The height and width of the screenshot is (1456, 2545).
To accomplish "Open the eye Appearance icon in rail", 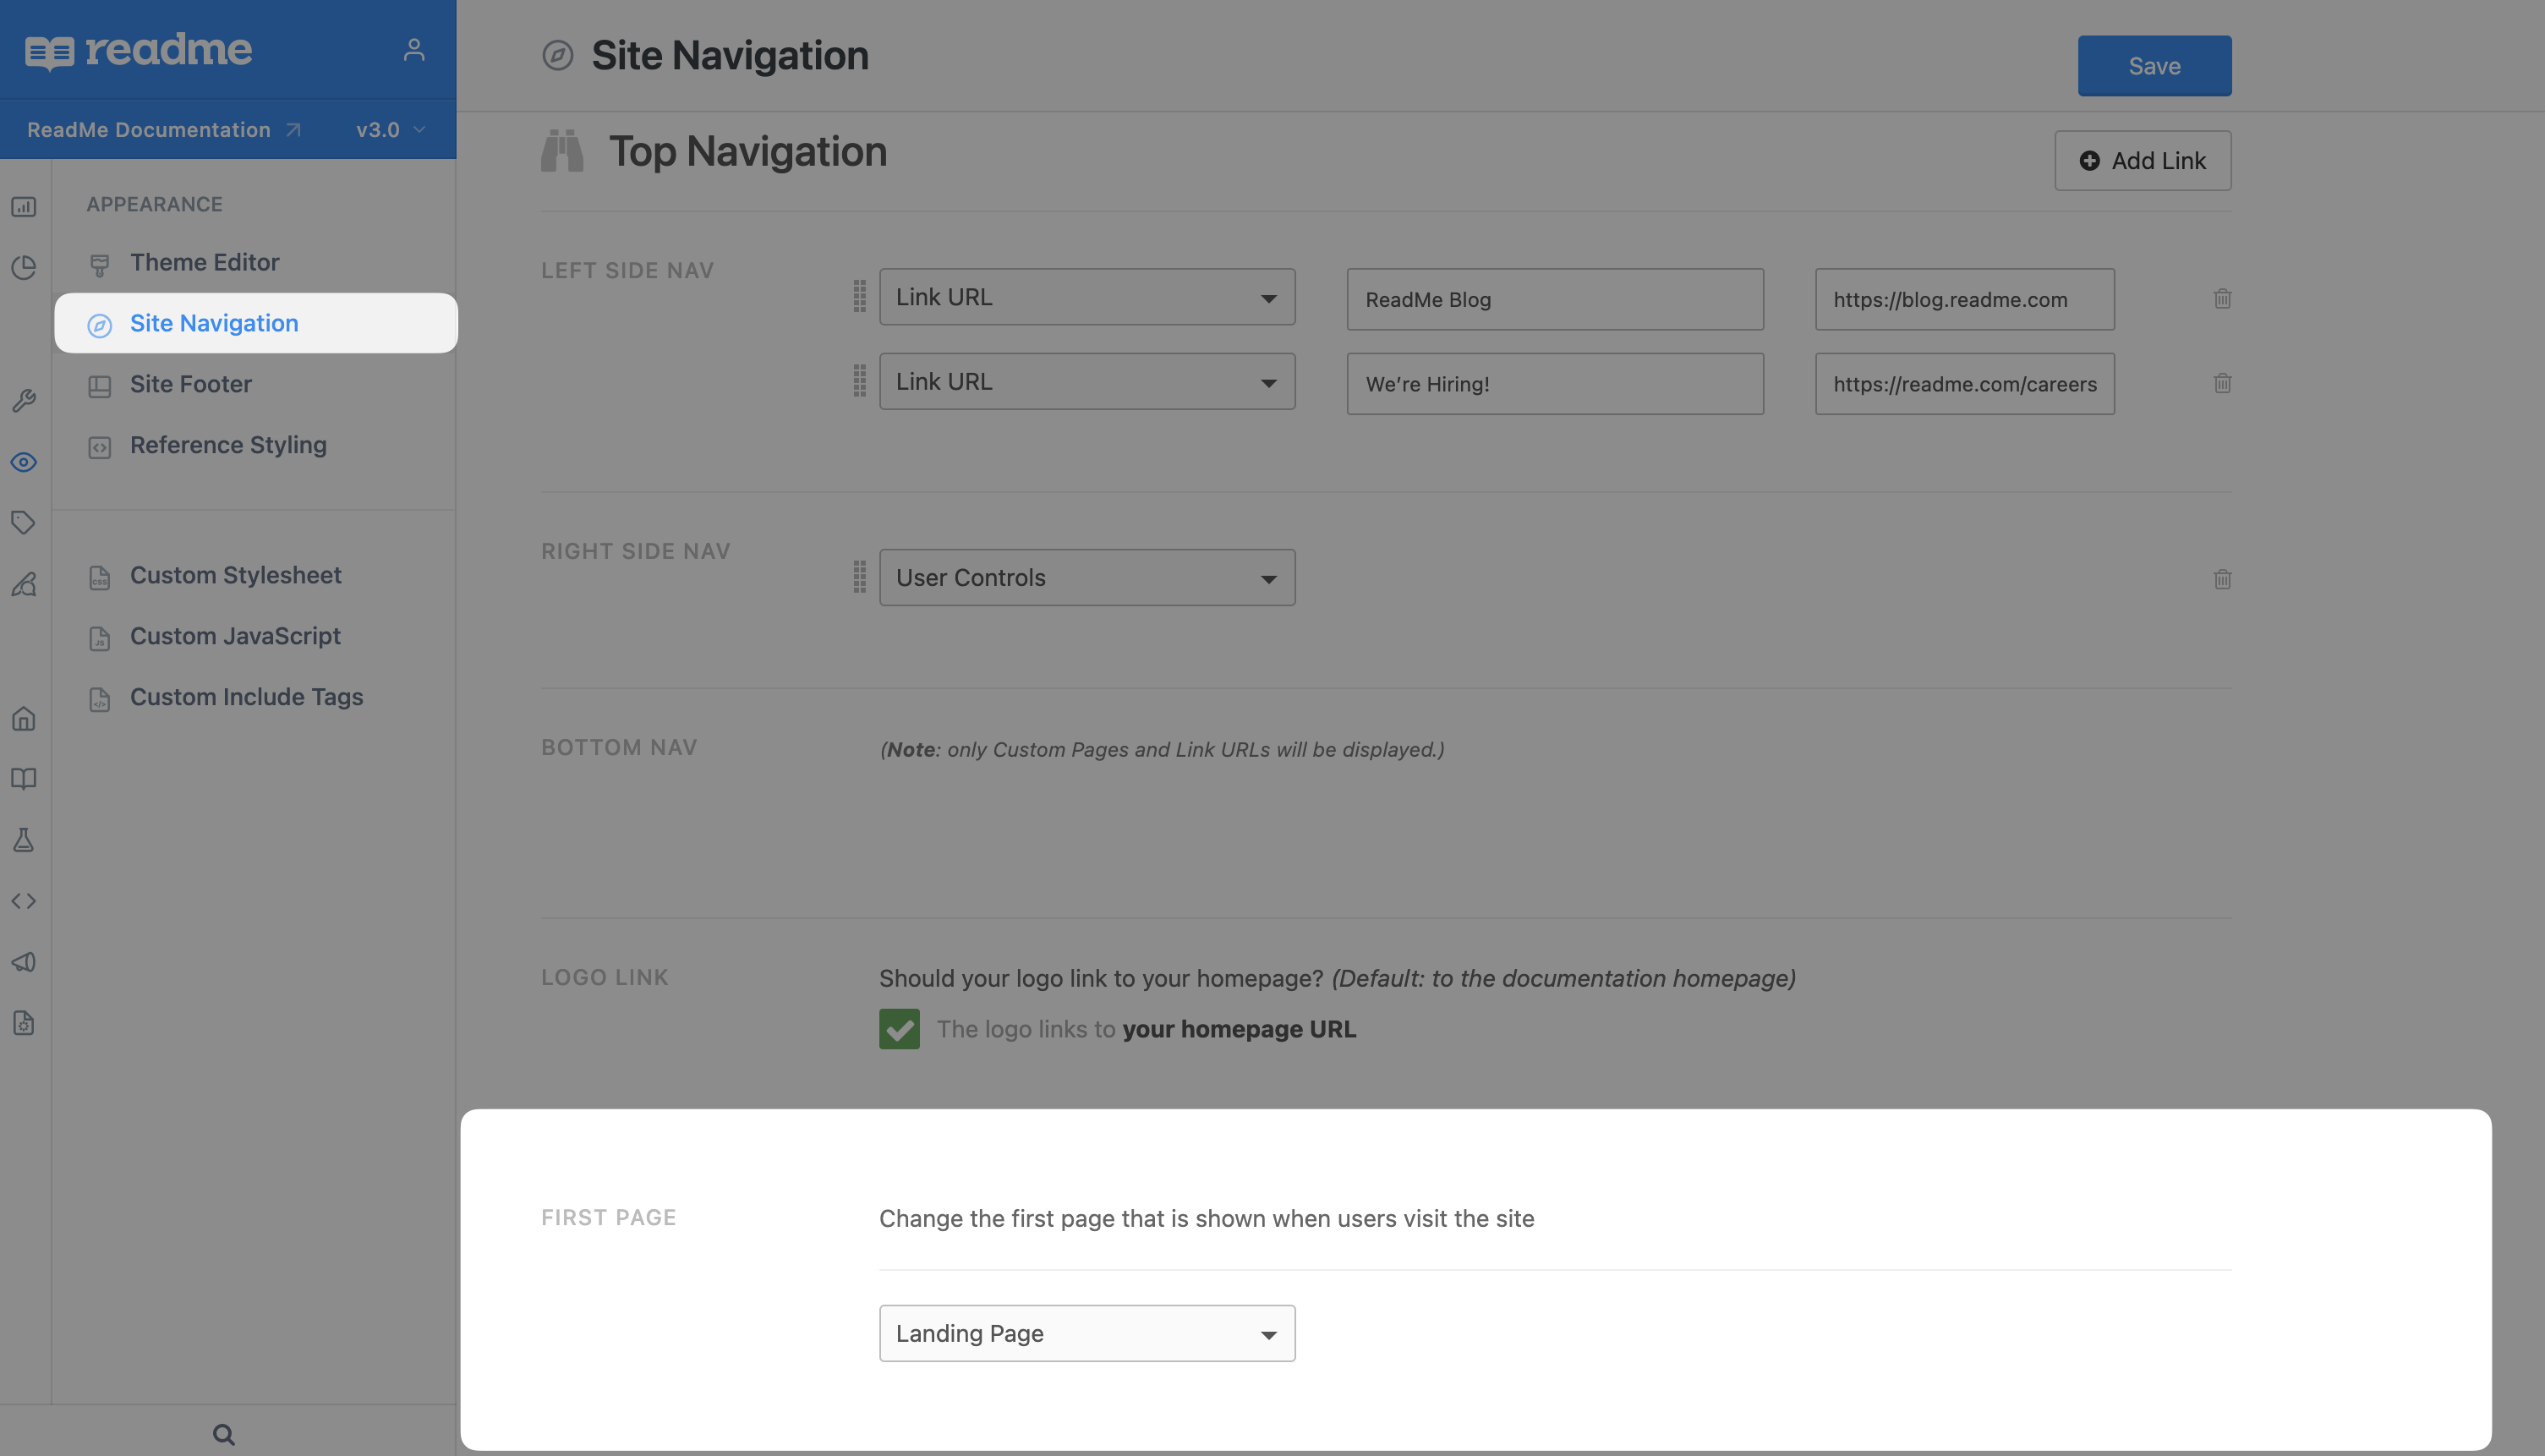I will 24,462.
